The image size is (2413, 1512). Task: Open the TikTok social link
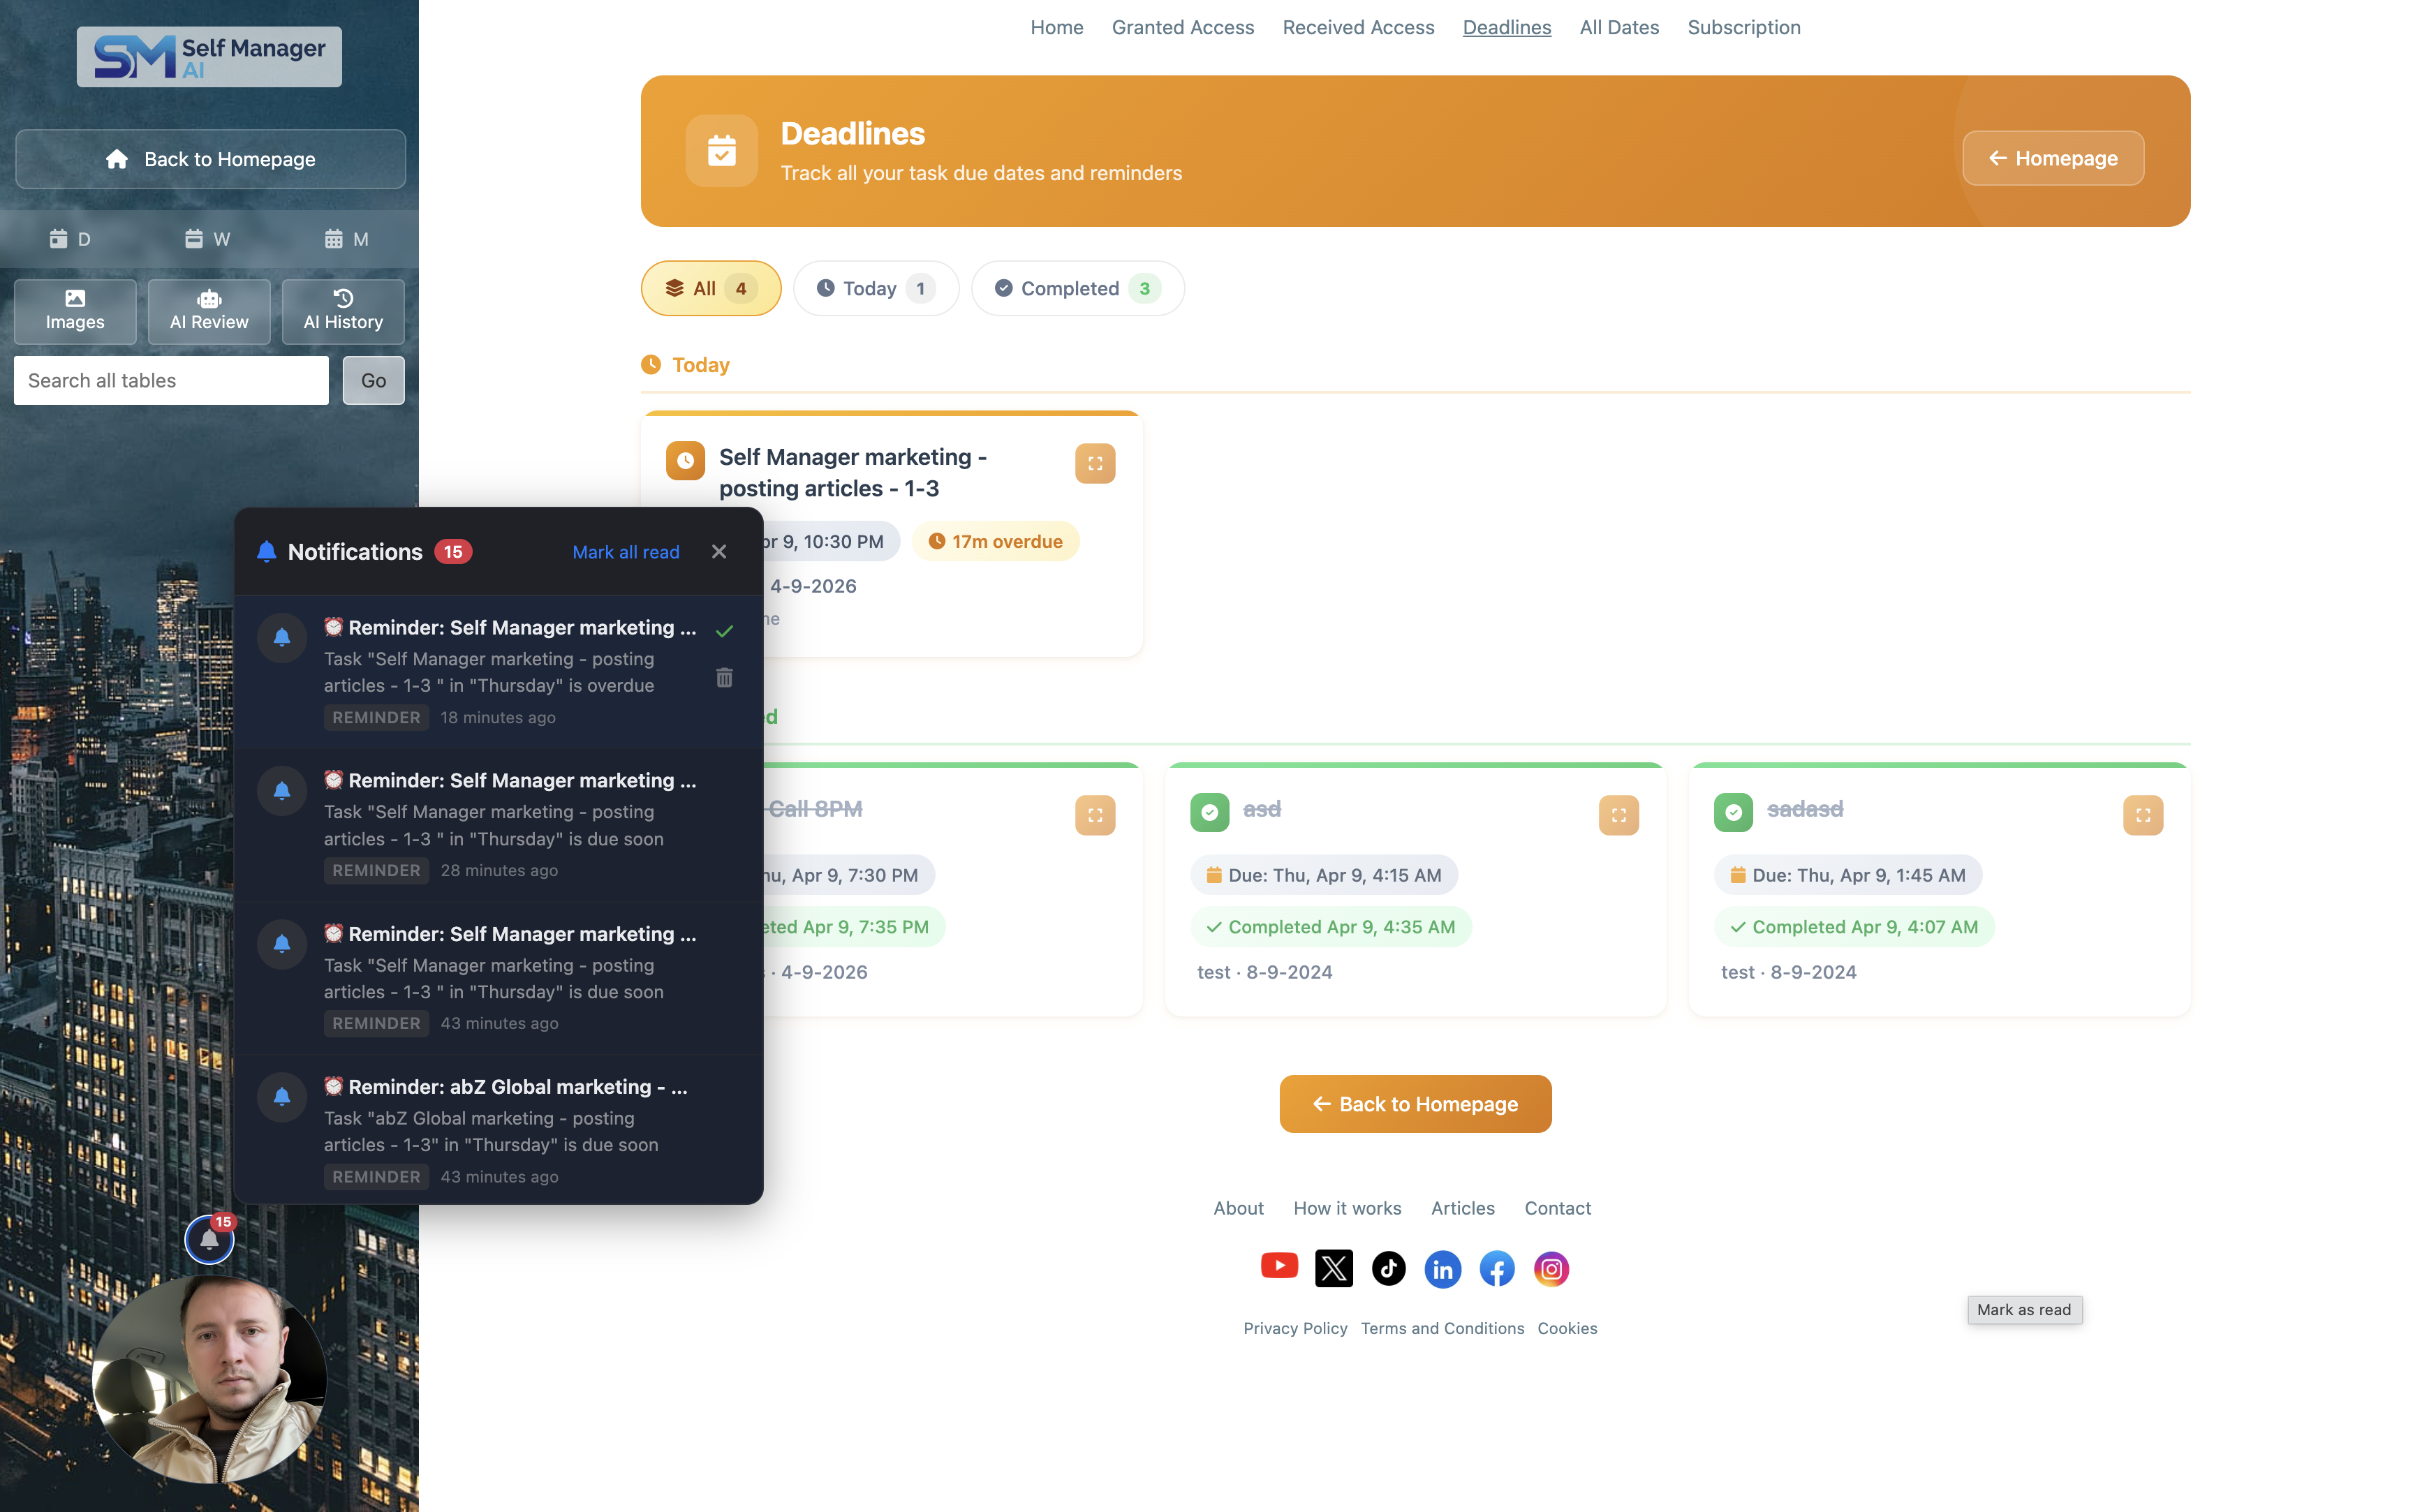pyautogui.click(x=1388, y=1269)
